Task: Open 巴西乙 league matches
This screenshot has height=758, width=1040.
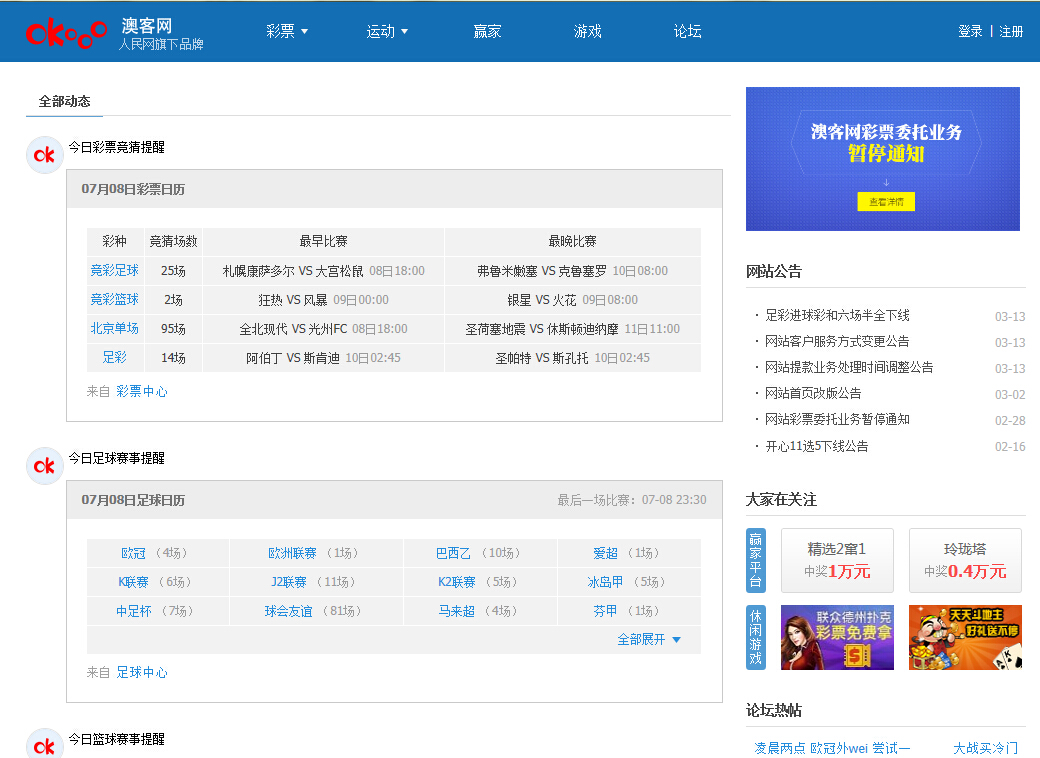Action: (x=453, y=553)
